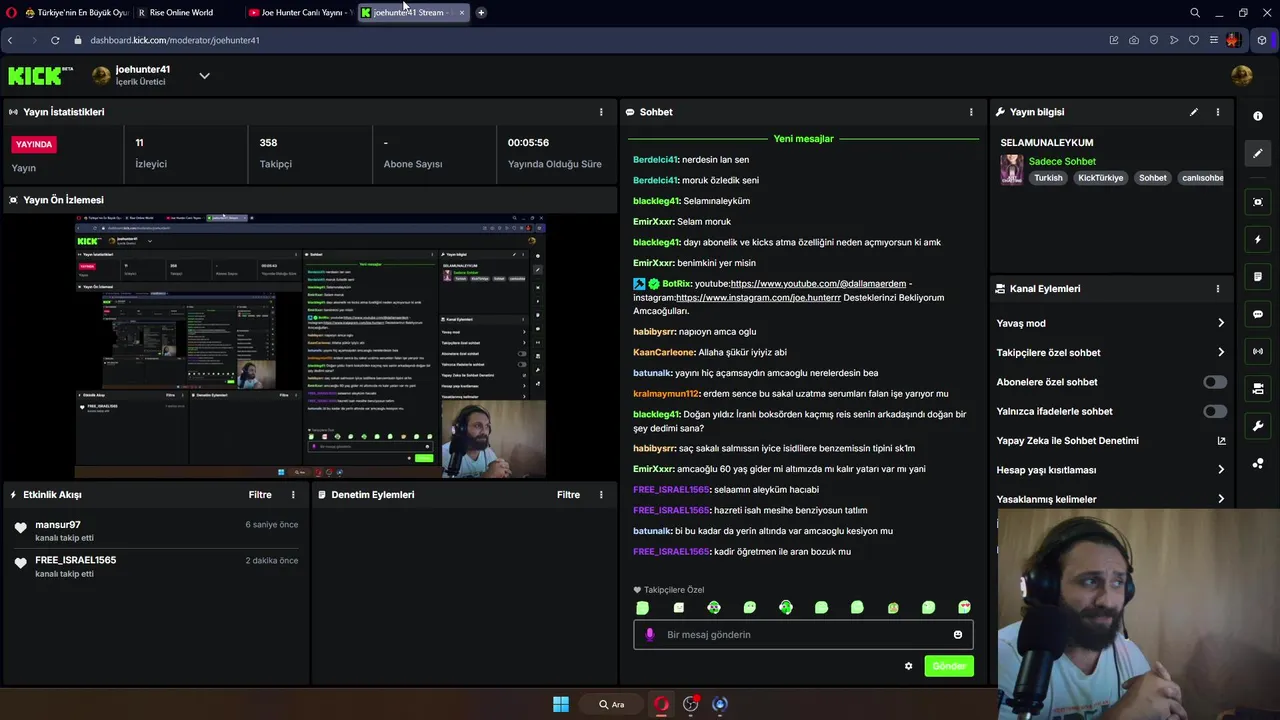Click username KaanCarleone in chat

click(663, 353)
